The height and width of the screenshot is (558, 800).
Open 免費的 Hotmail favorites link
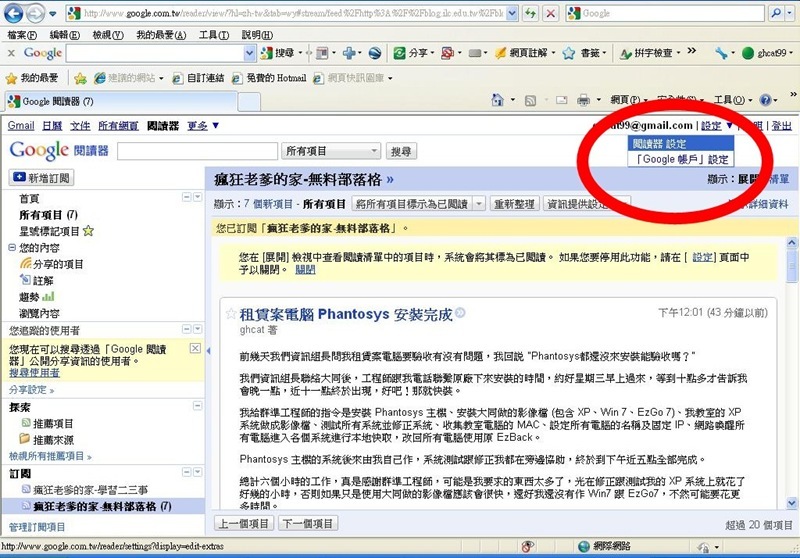click(269, 78)
